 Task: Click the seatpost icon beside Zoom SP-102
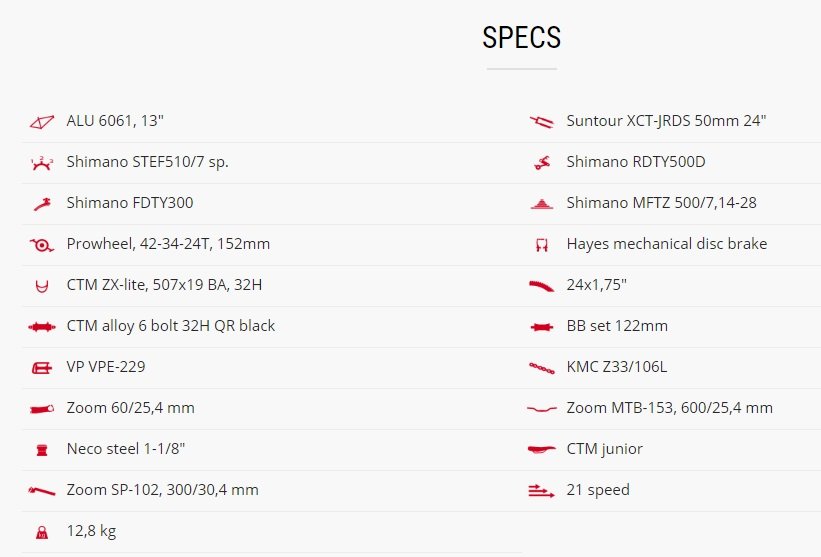(x=41, y=491)
